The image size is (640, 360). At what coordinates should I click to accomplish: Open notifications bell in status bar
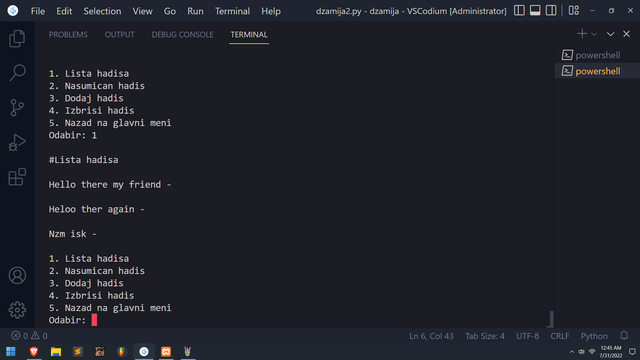624,336
